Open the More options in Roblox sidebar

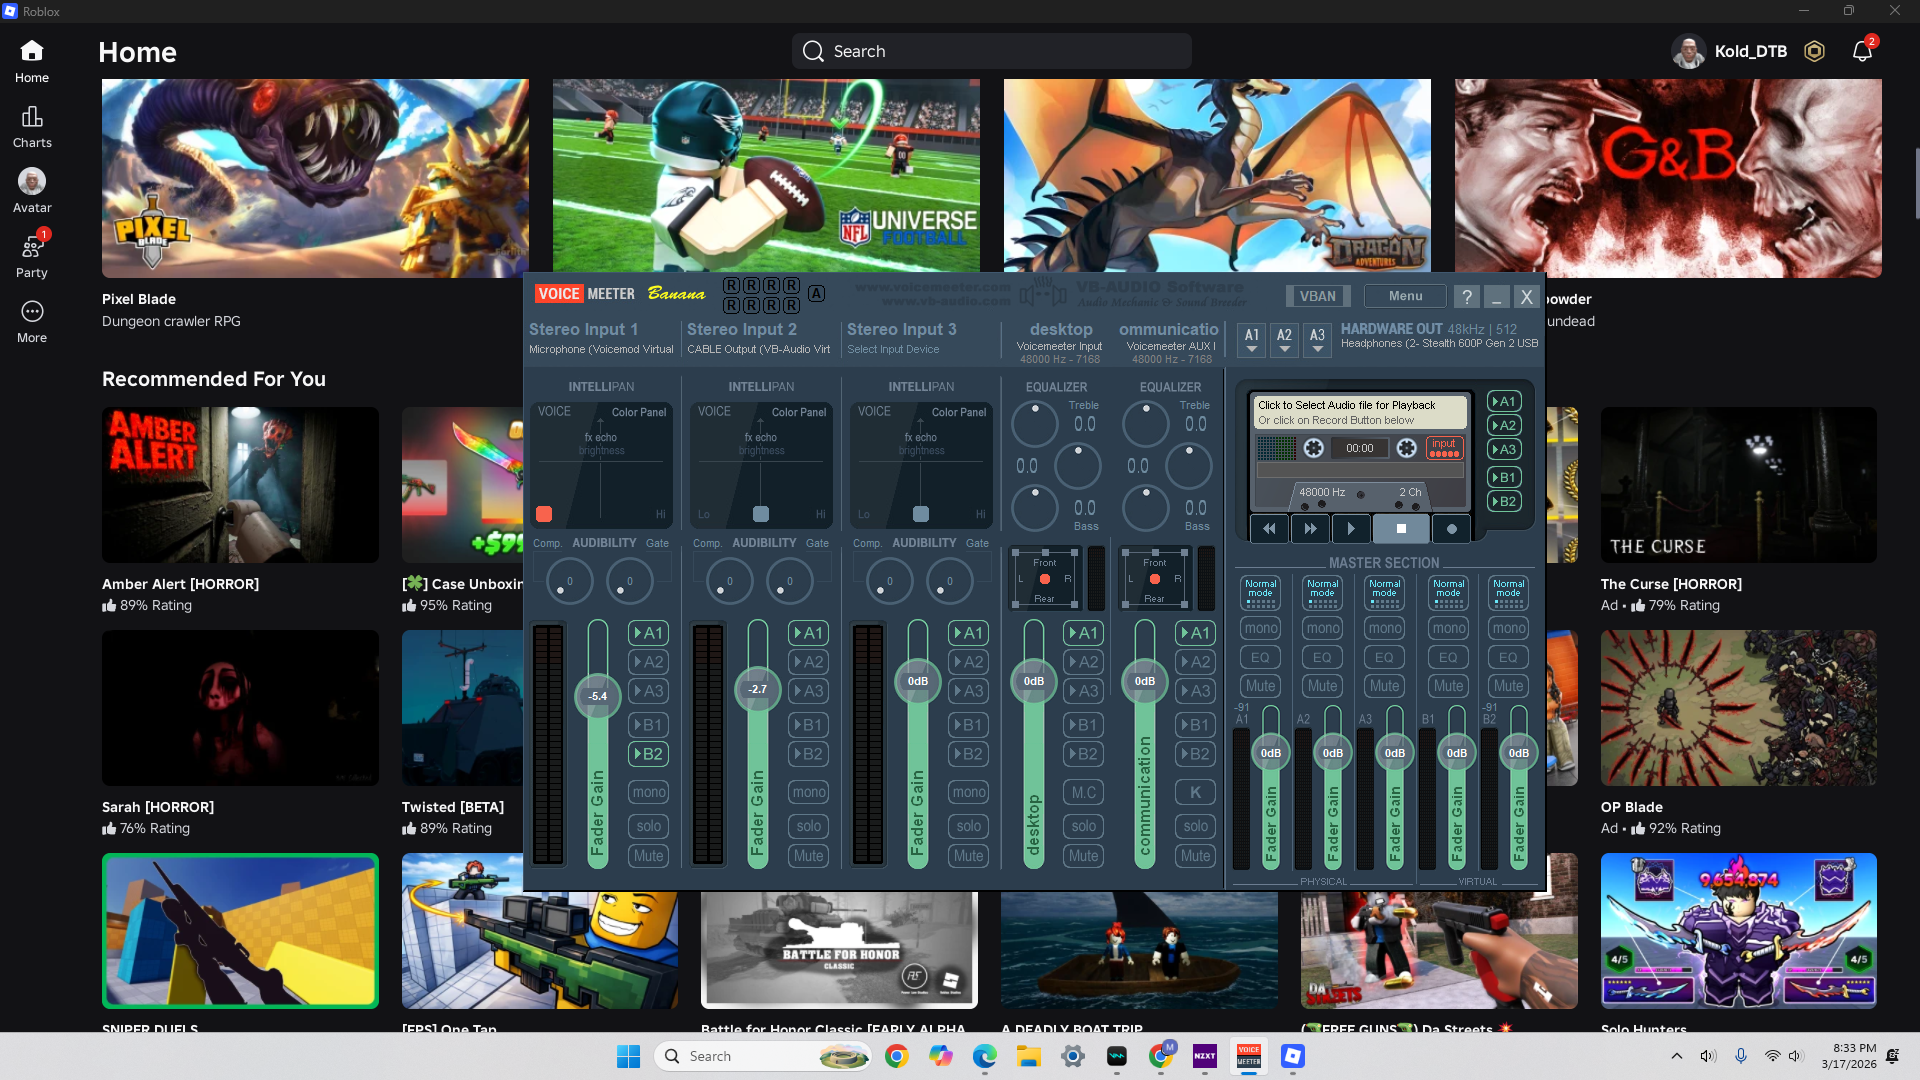pyautogui.click(x=32, y=322)
